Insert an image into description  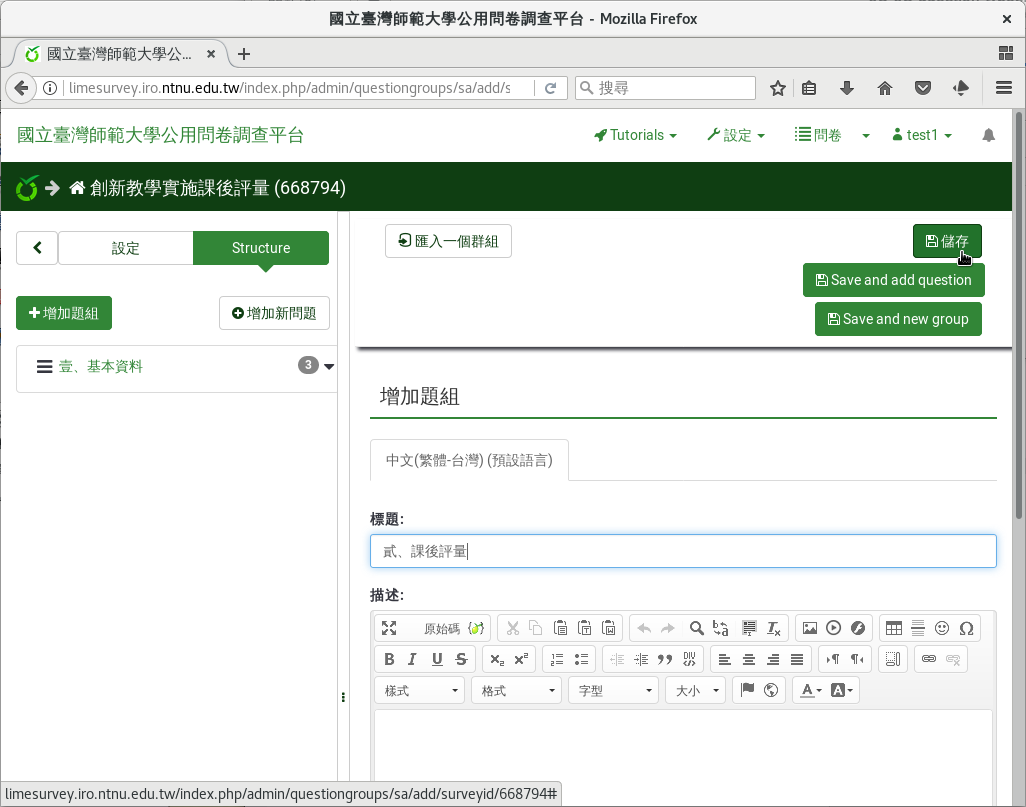810,628
